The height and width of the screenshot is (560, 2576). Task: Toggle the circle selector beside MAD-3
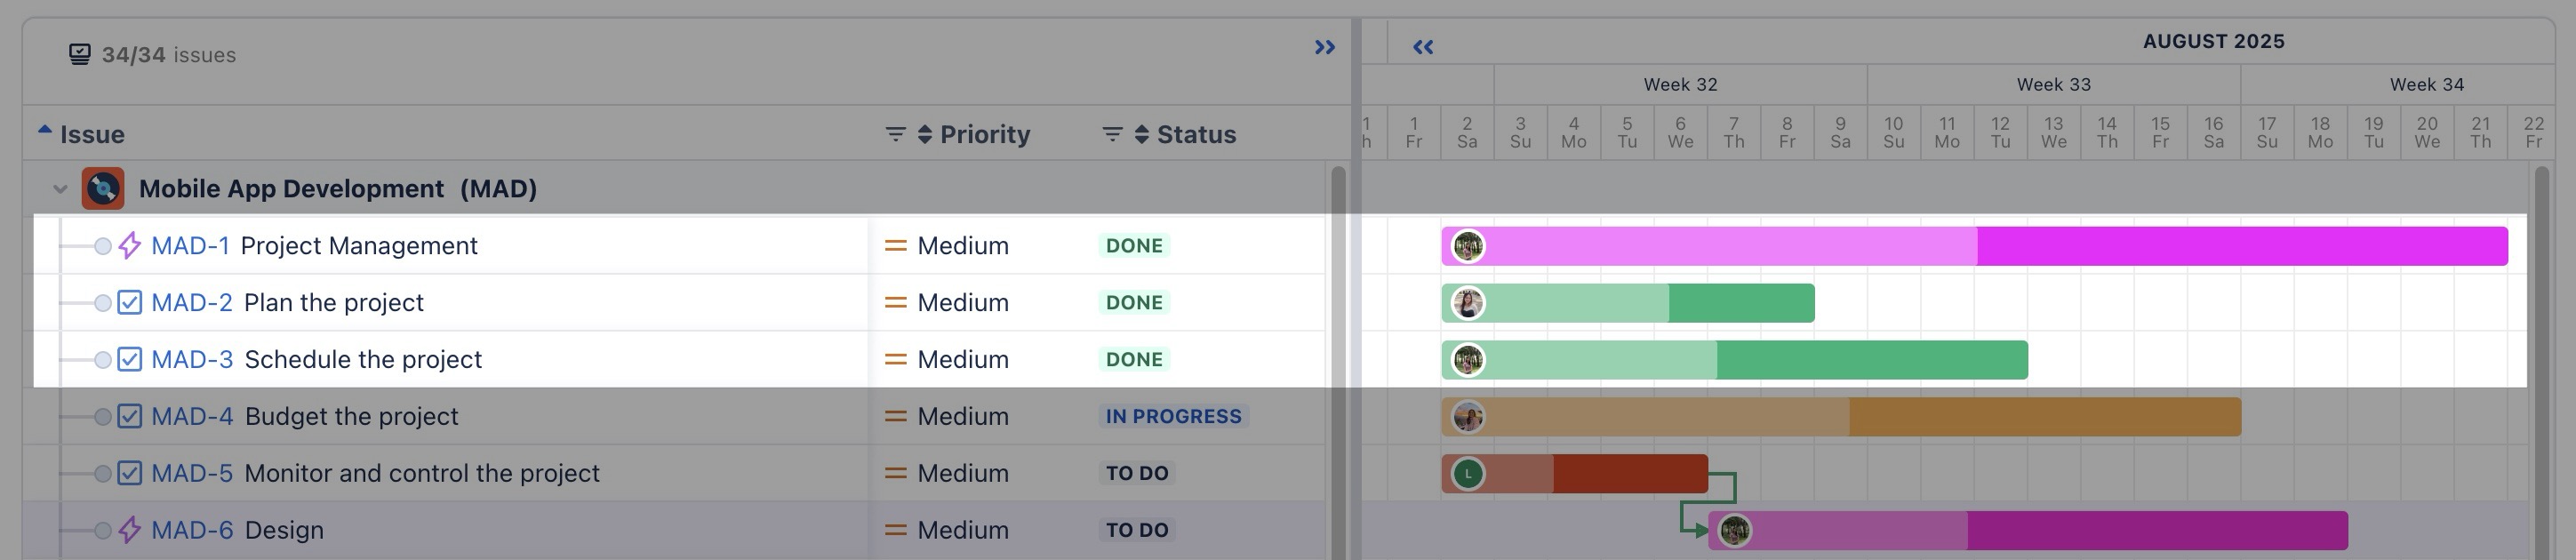tap(102, 360)
